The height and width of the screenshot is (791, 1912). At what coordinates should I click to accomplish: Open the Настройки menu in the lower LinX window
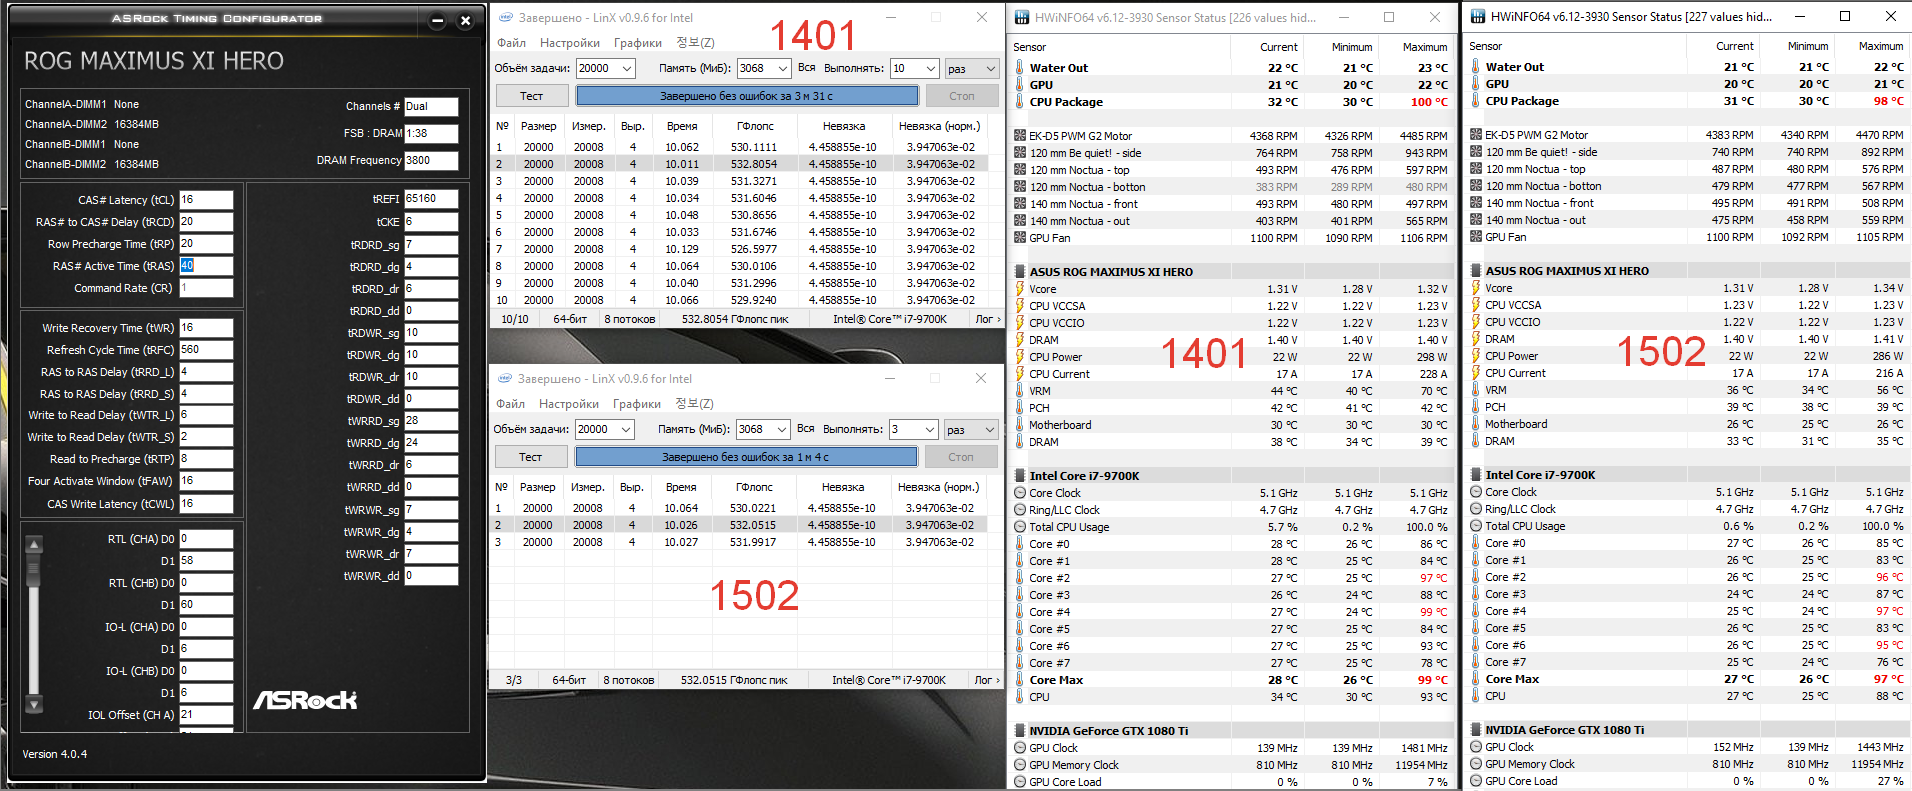pos(569,404)
